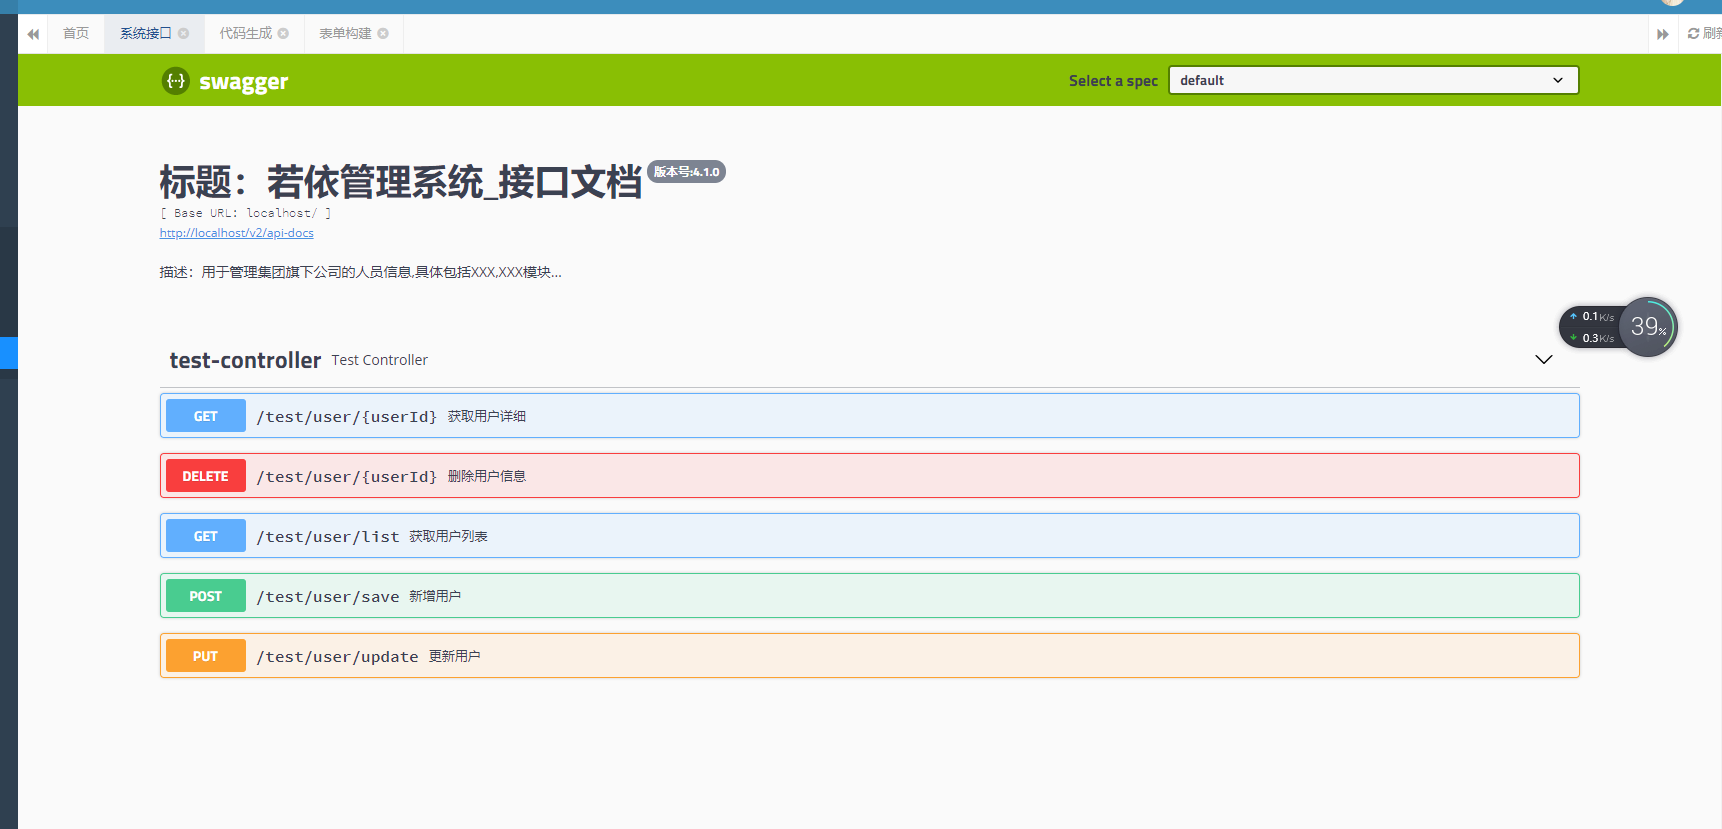Close the 代码生成 tab via x icon
1722x829 pixels.
point(284,34)
